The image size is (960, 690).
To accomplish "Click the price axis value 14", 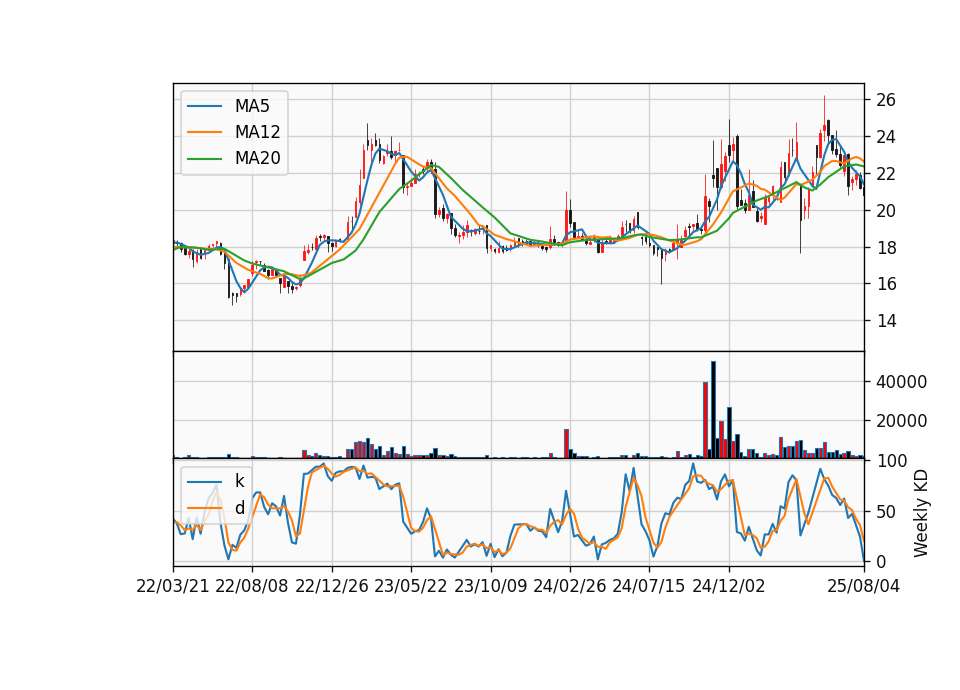I will [x=886, y=321].
